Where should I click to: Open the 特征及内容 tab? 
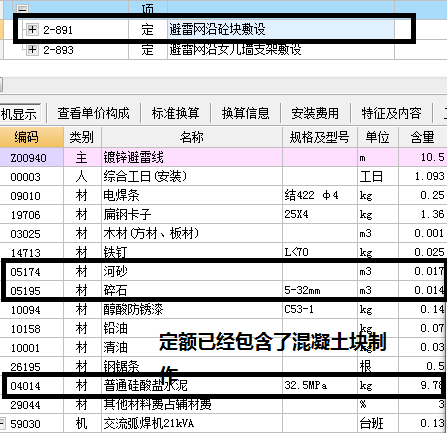[x=391, y=113]
